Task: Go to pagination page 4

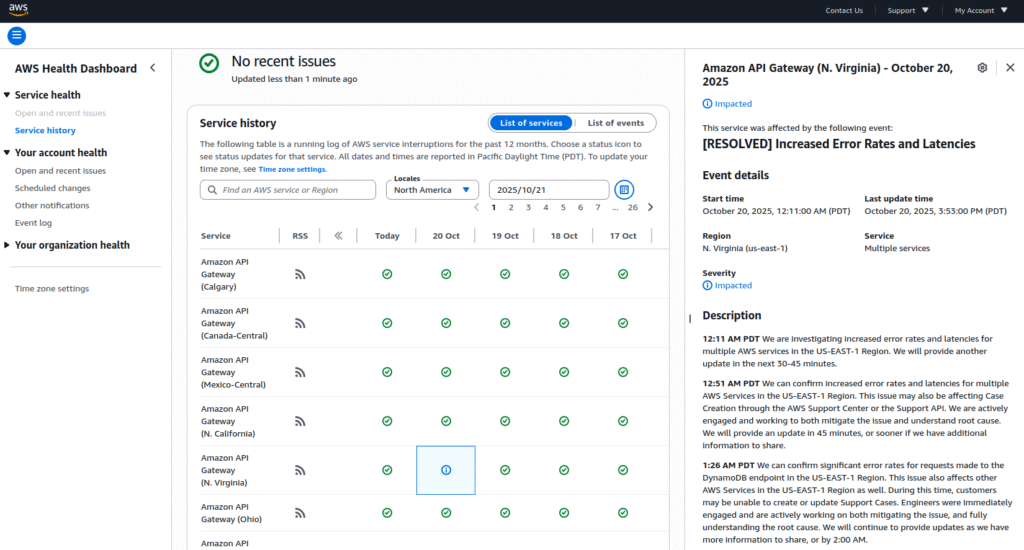Action: point(546,208)
